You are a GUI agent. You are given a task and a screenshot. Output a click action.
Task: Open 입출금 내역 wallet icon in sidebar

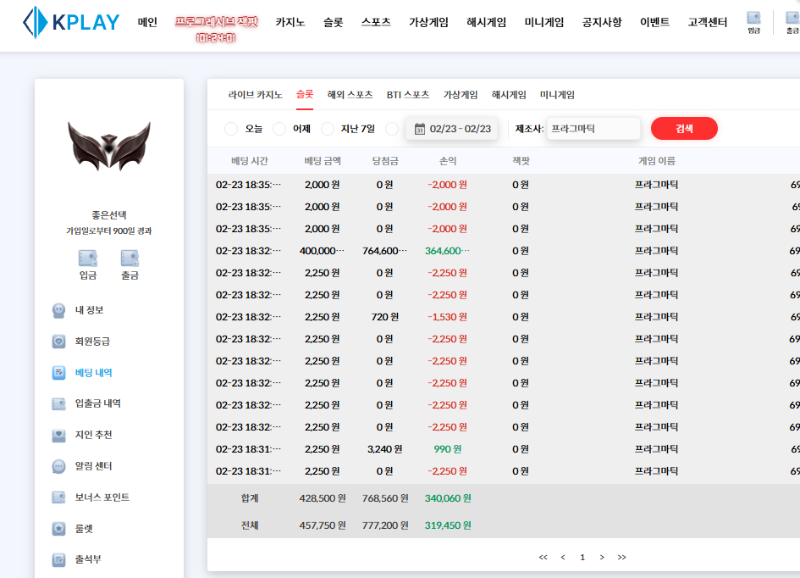(x=59, y=404)
